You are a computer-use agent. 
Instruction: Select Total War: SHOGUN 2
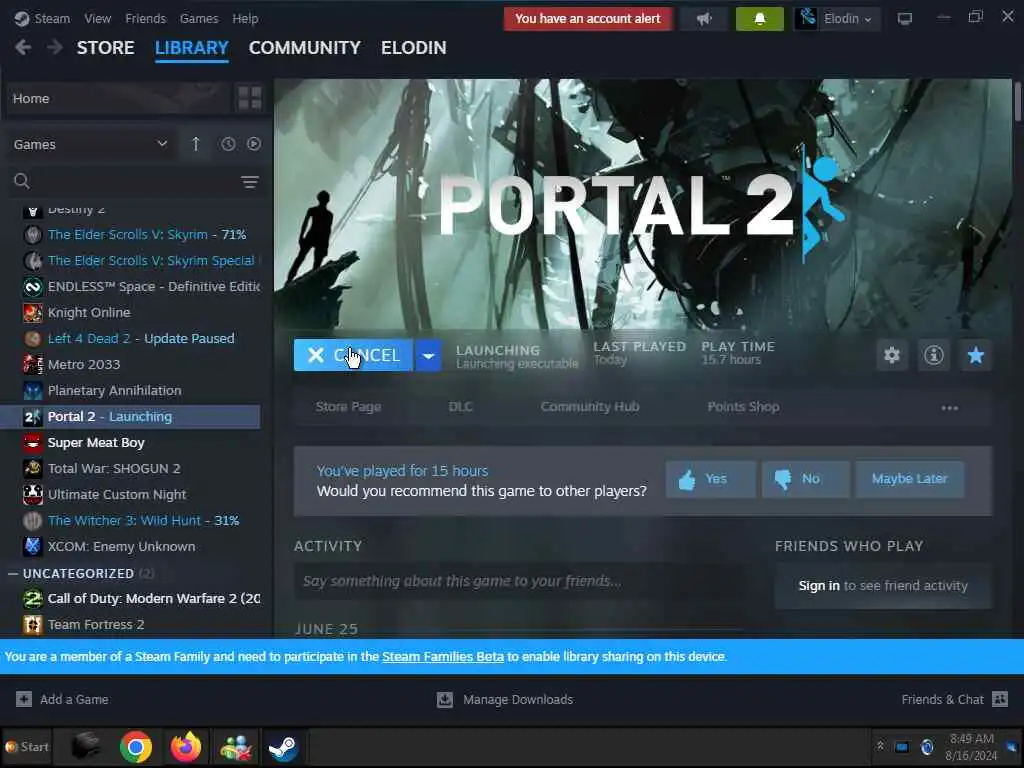point(114,468)
